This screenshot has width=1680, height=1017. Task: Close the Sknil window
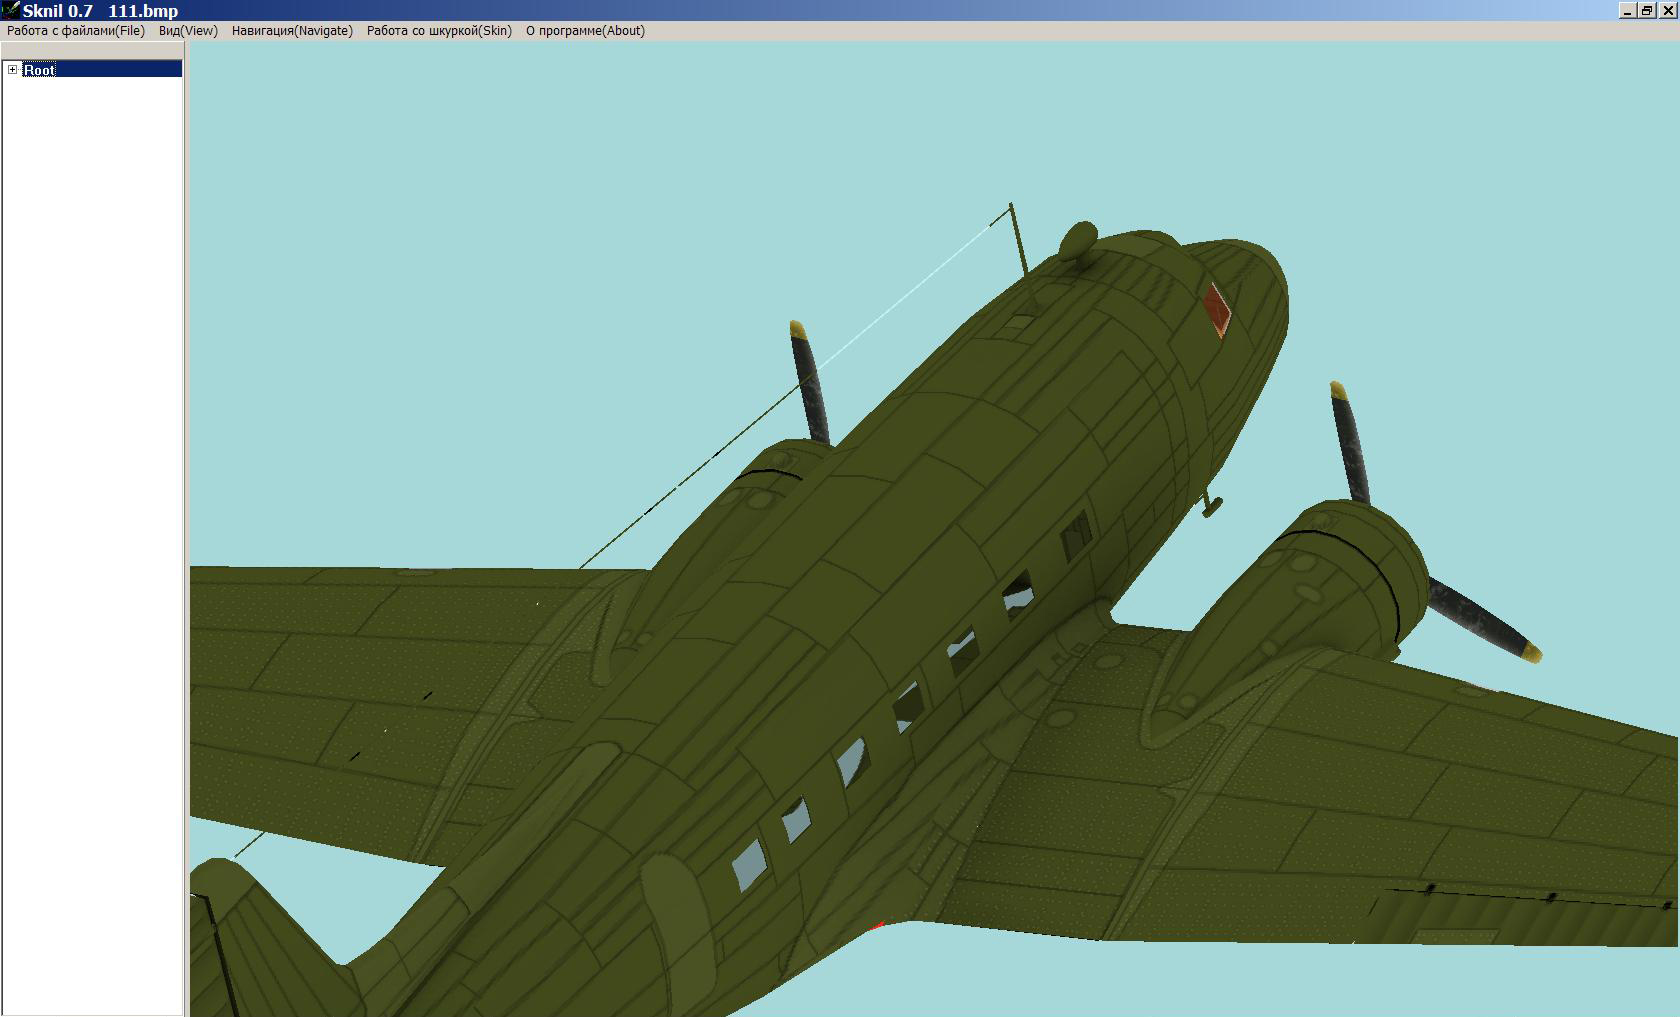click(x=1667, y=11)
